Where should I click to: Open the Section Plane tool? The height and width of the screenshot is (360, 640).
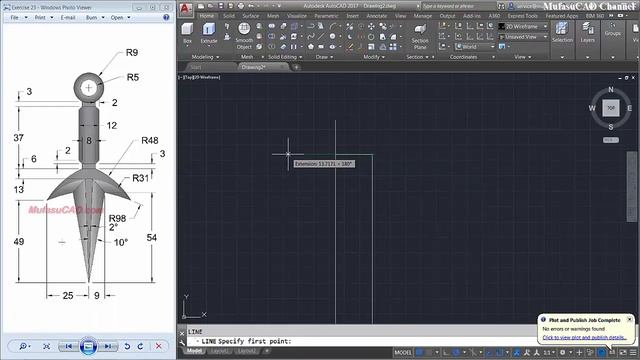pyautogui.click(x=420, y=36)
